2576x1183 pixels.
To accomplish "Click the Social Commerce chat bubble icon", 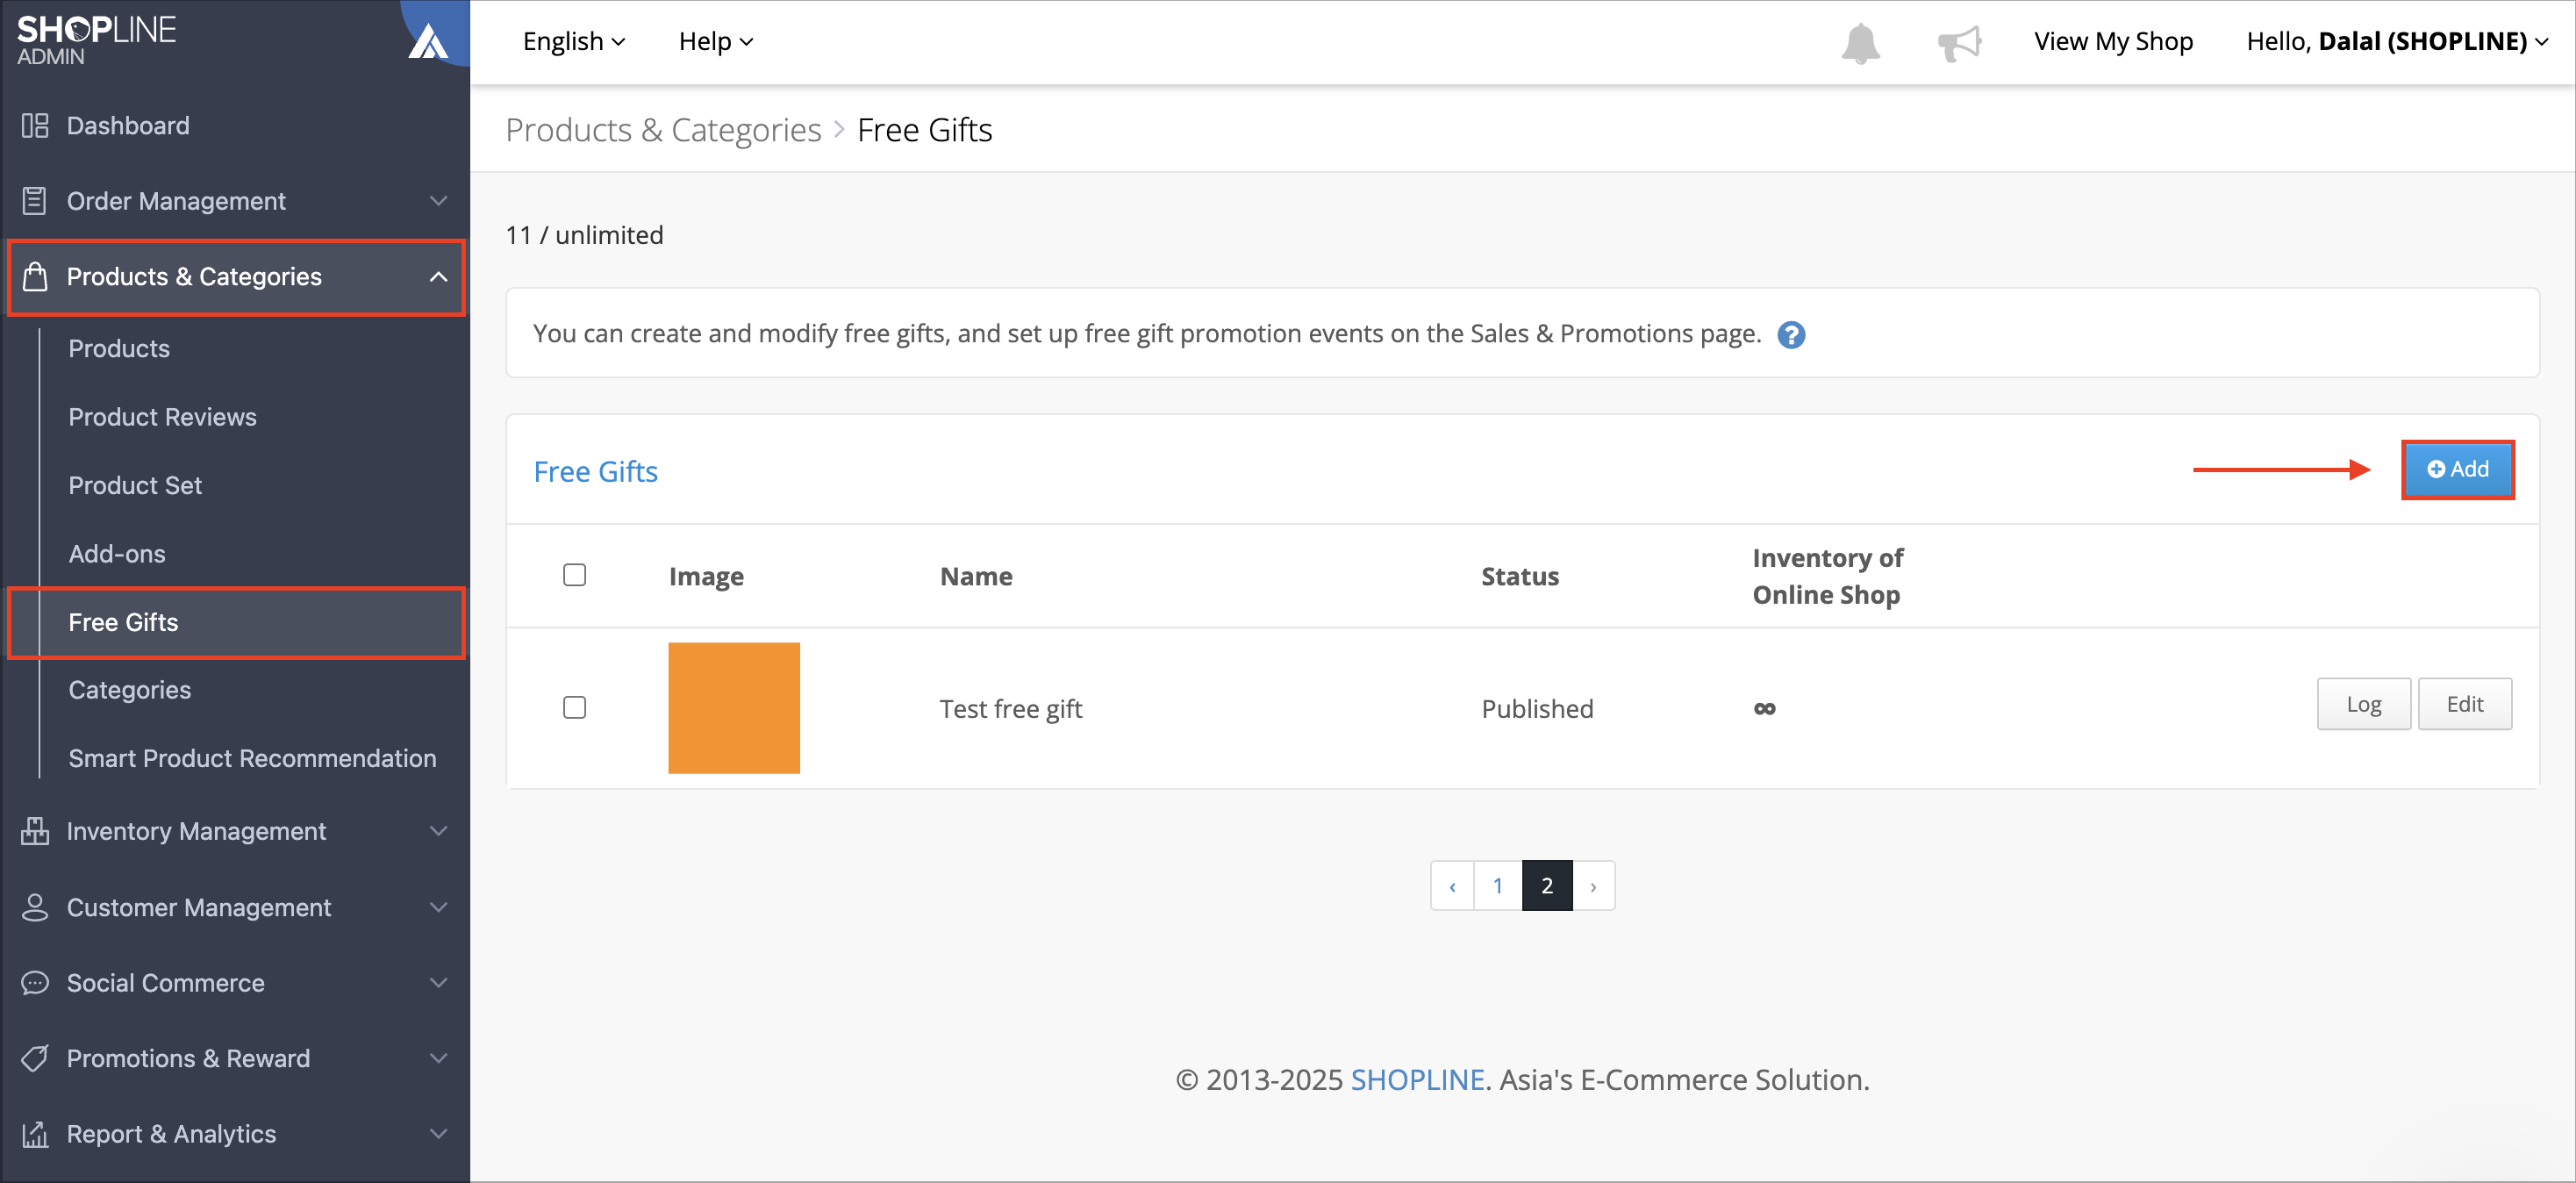I will (x=35, y=983).
